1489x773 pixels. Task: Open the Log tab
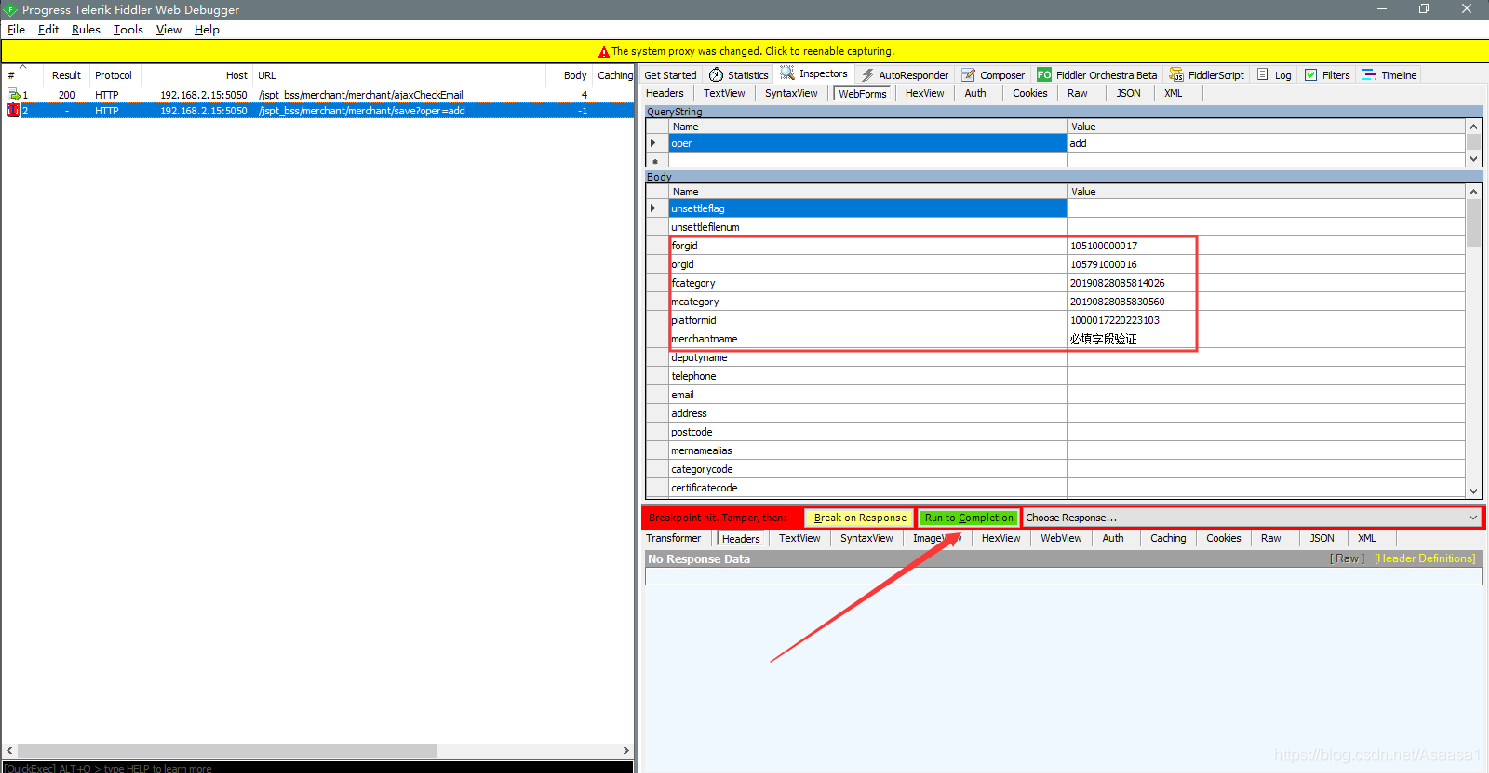point(1274,75)
